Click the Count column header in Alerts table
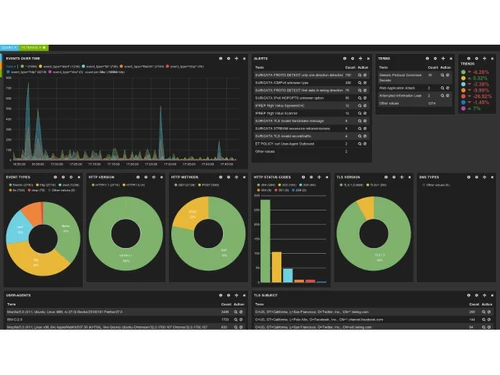500x375 pixels. pos(350,67)
